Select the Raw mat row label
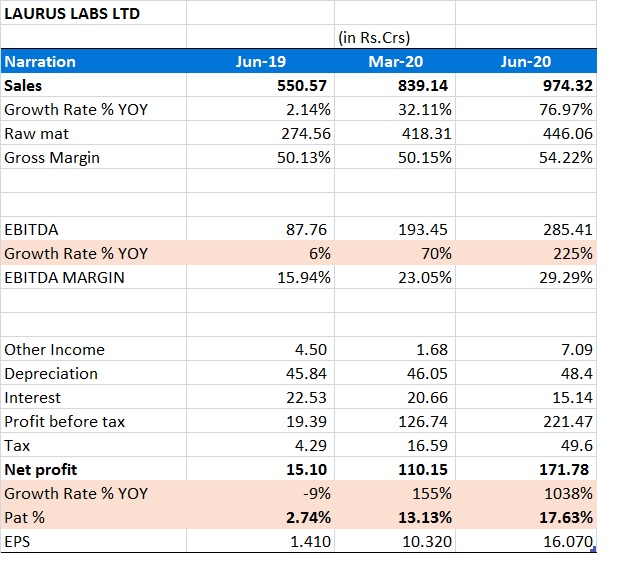 [x=93, y=134]
